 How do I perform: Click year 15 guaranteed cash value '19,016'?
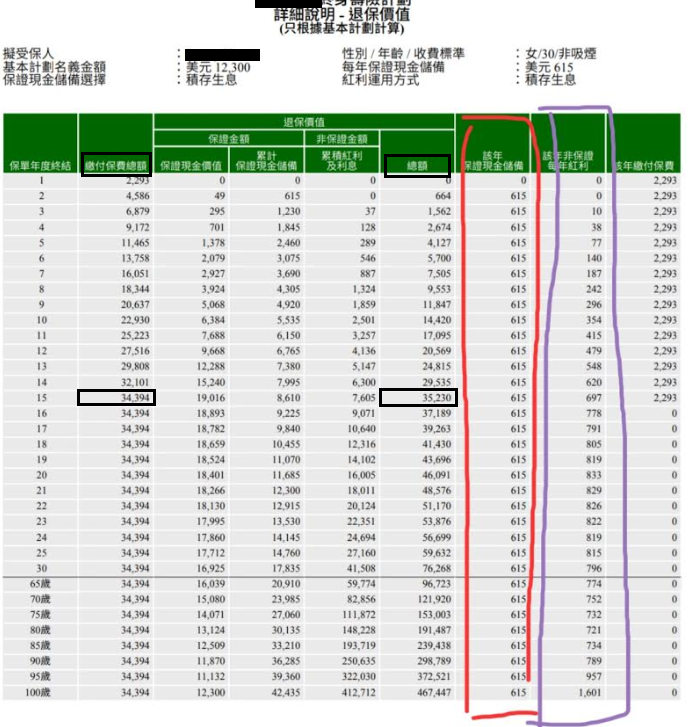211,398
